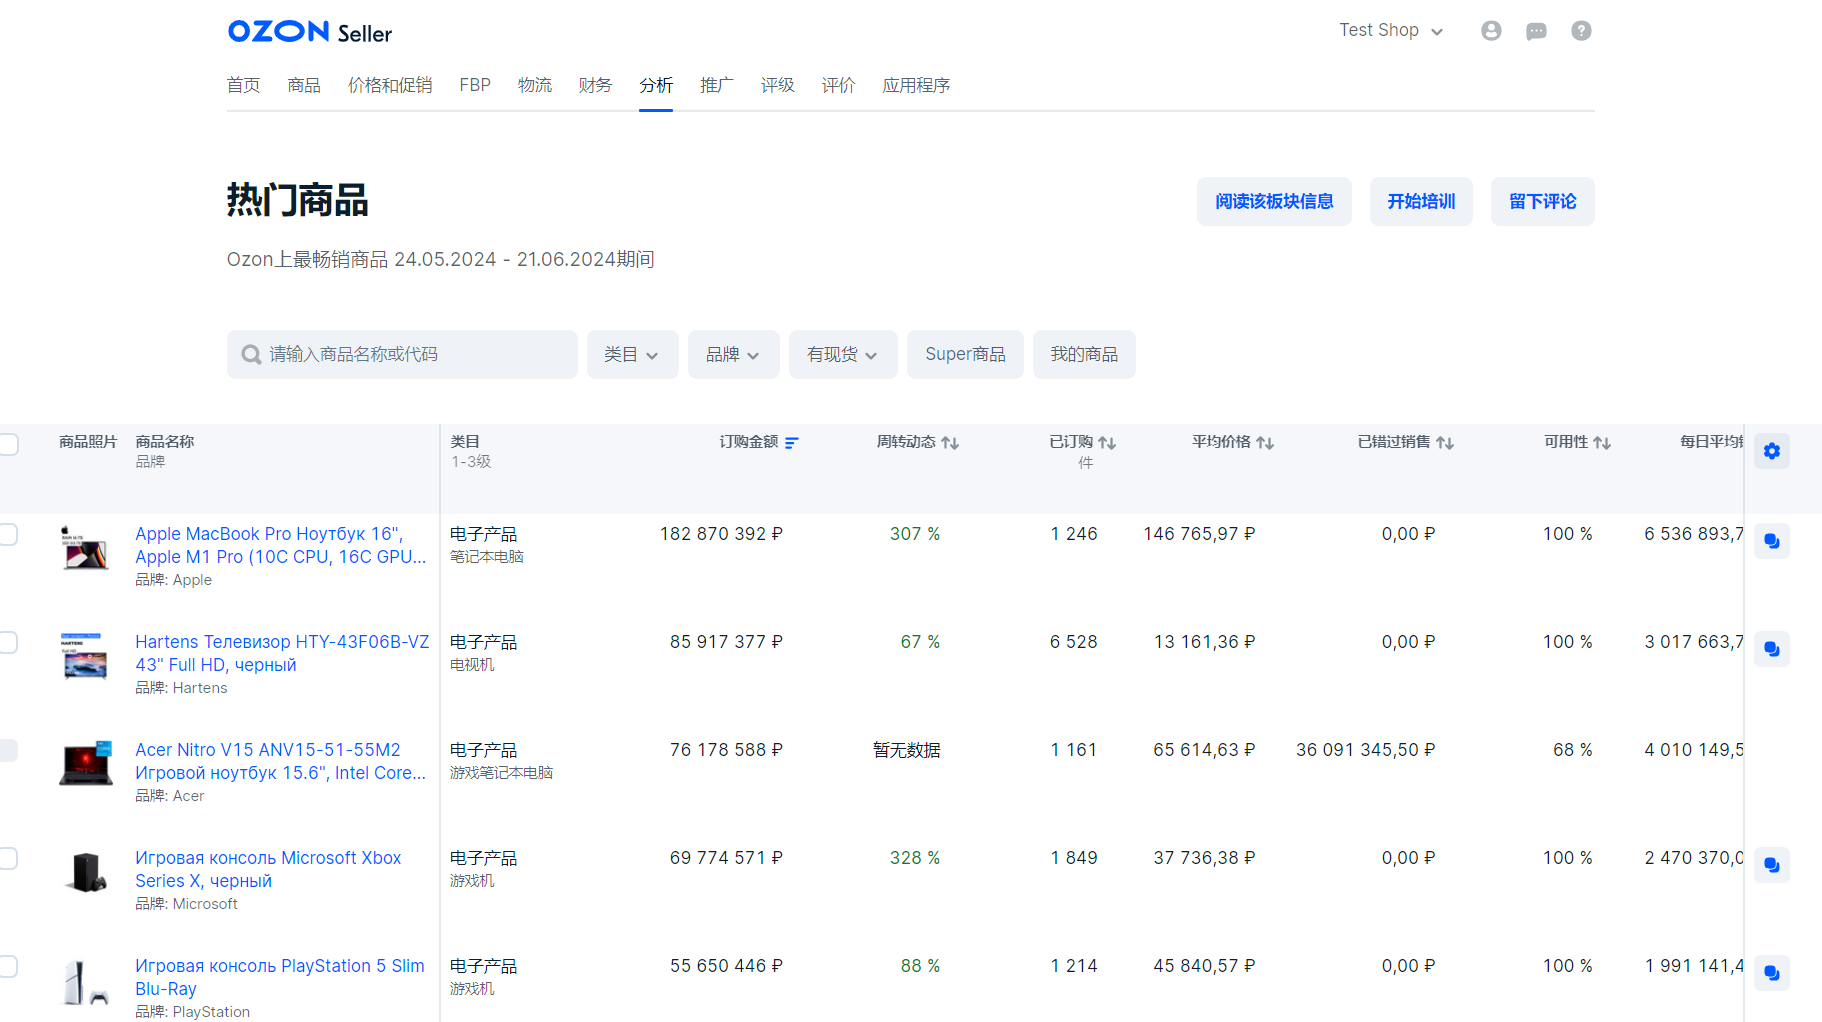Screen dimensions: 1822x1022
Task: Open the Игровая консоль Microsoft Xbox link
Action: [268, 870]
